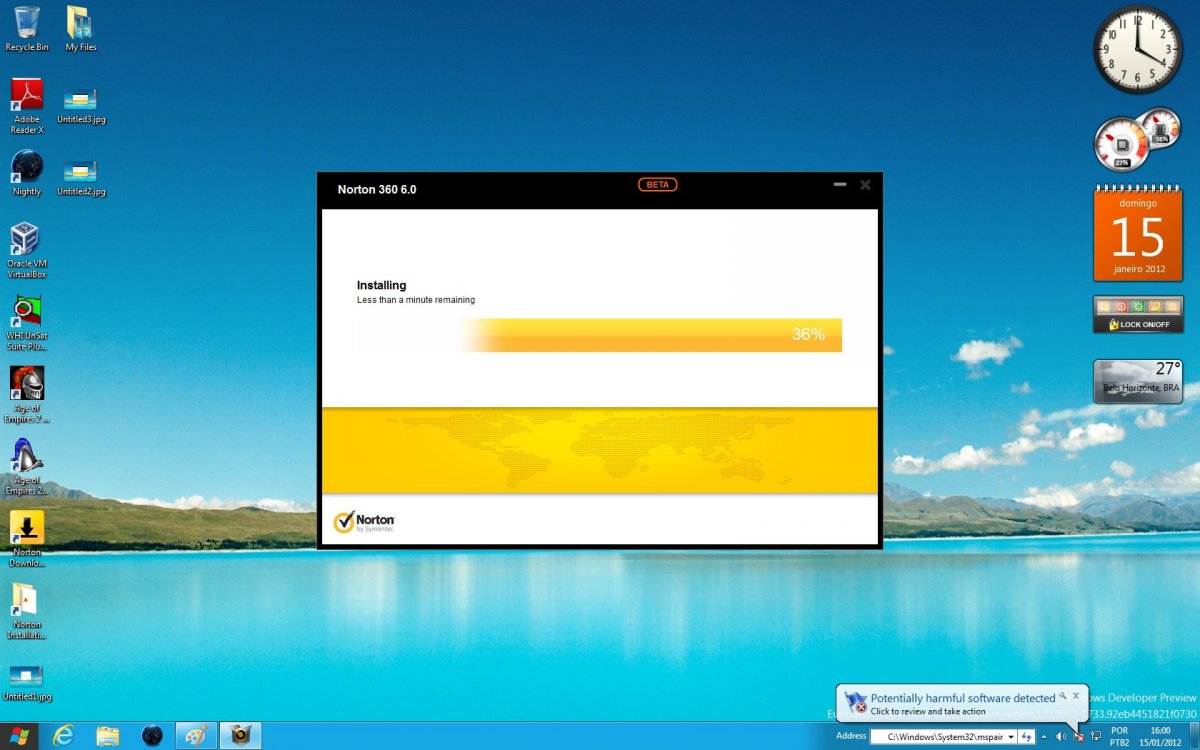Click the Norton by Symantec logo

coord(364,522)
